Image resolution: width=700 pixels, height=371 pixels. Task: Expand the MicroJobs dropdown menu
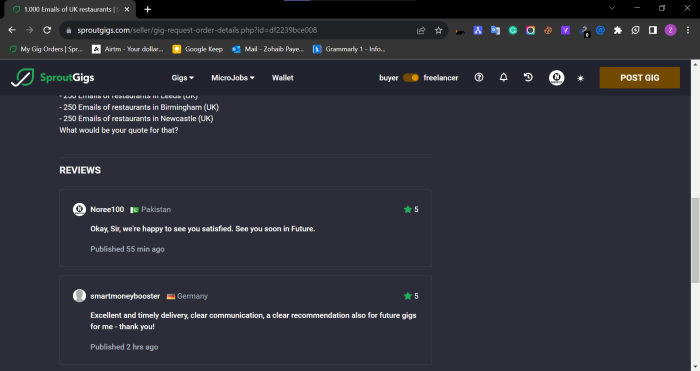[x=233, y=78]
